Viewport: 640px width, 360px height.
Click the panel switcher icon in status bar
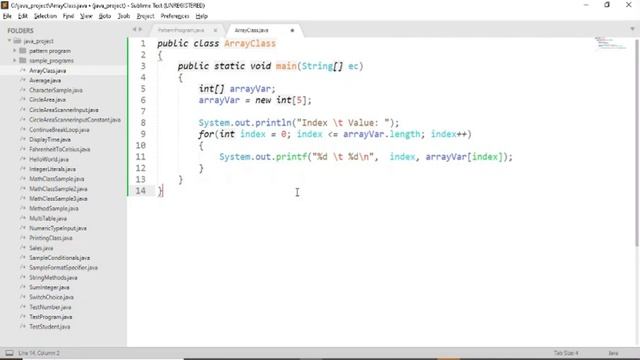pyautogui.click(x=9, y=353)
